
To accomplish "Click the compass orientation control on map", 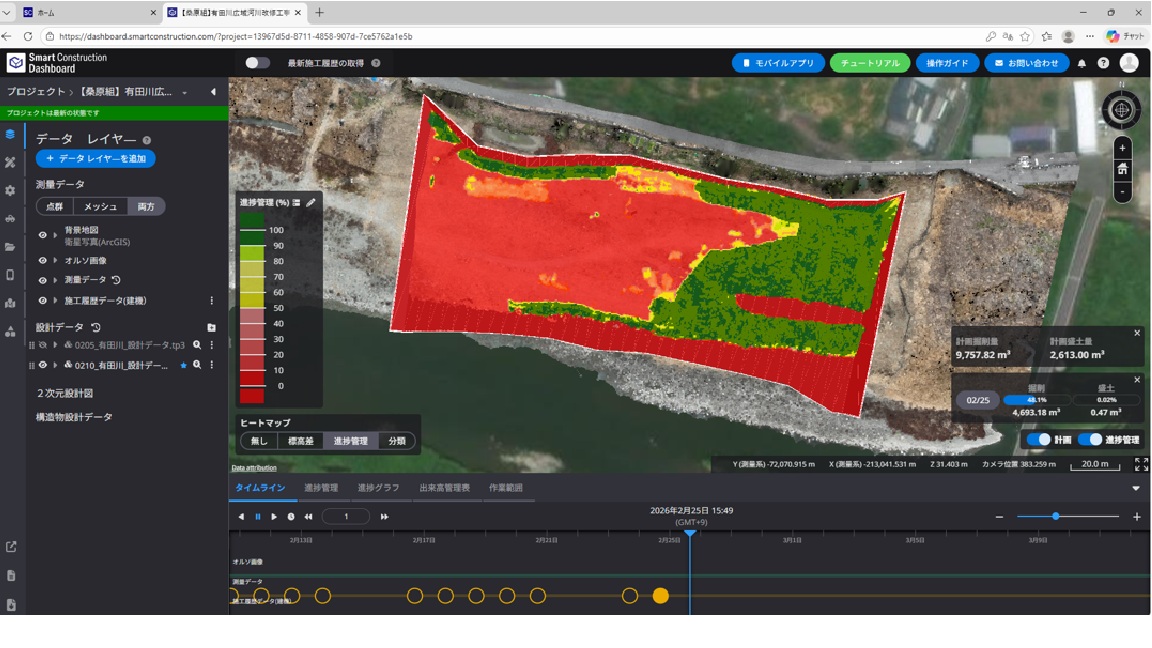I will 1121,110.
